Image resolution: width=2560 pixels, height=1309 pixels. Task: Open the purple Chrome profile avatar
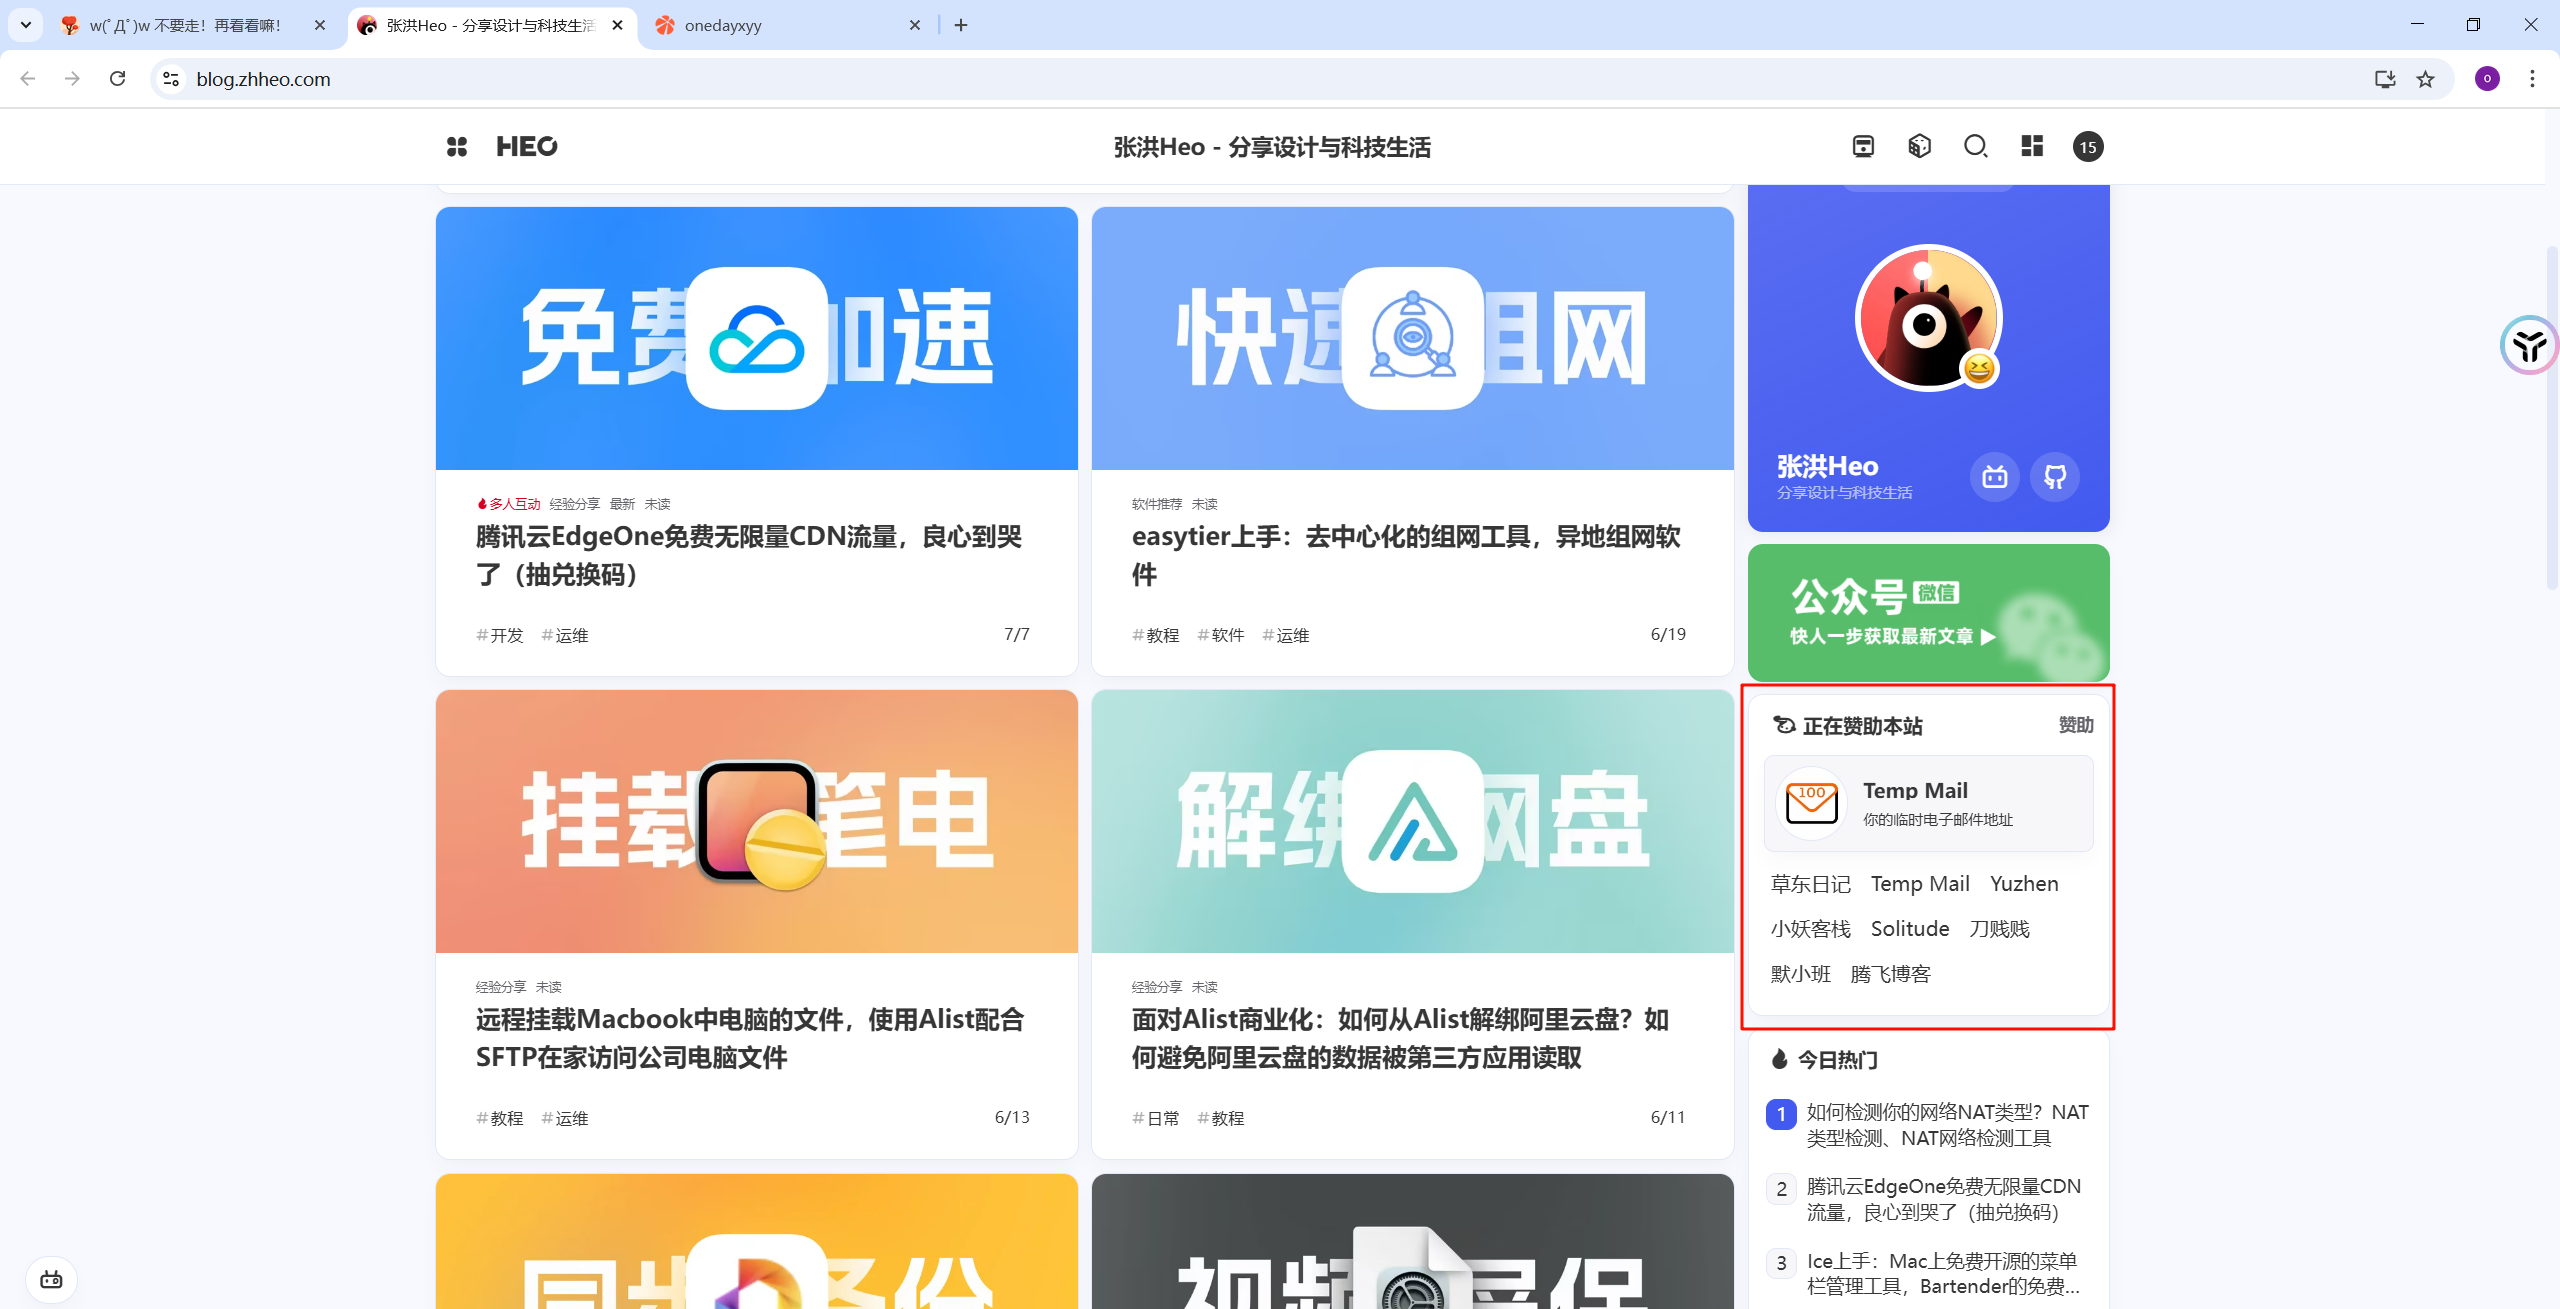2487,79
